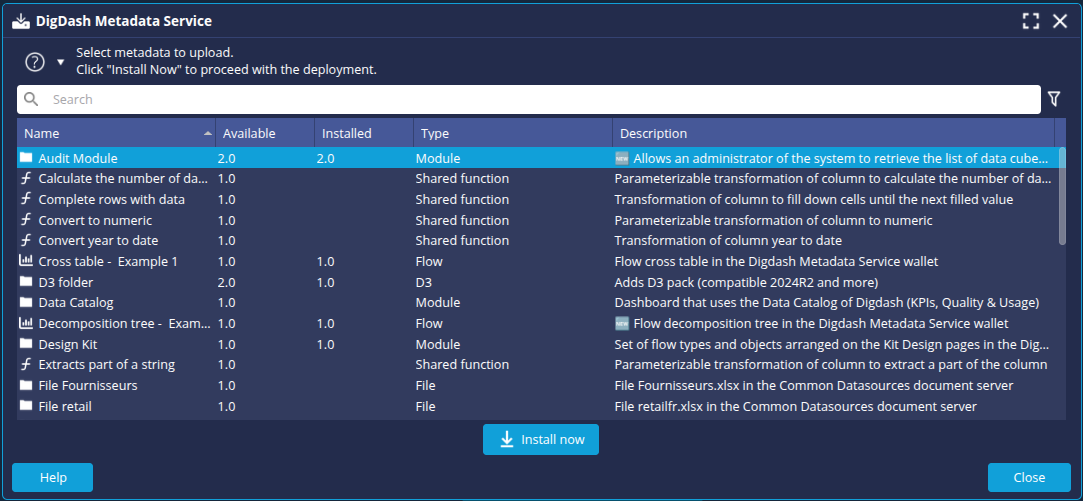The width and height of the screenshot is (1083, 501).
Task: Focus the Search input field
Action: coord(529,100)
